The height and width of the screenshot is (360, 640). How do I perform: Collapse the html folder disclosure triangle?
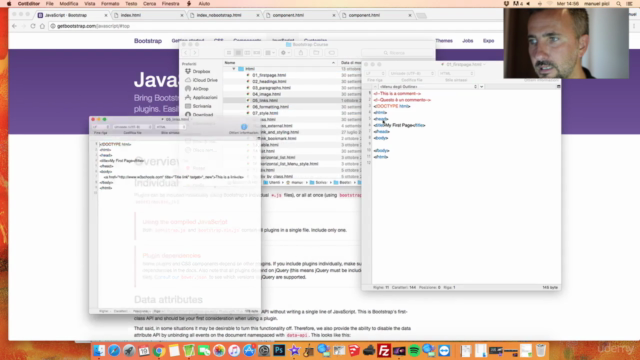(234, 69)
